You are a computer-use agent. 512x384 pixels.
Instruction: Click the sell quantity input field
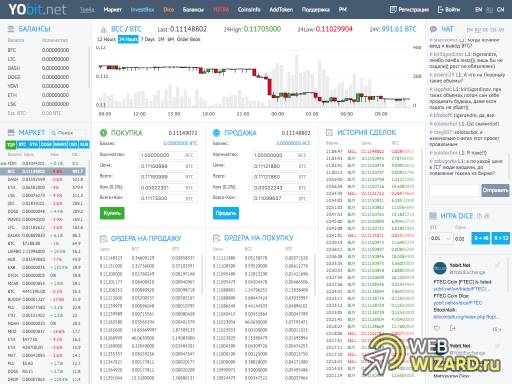click(281, 155)
